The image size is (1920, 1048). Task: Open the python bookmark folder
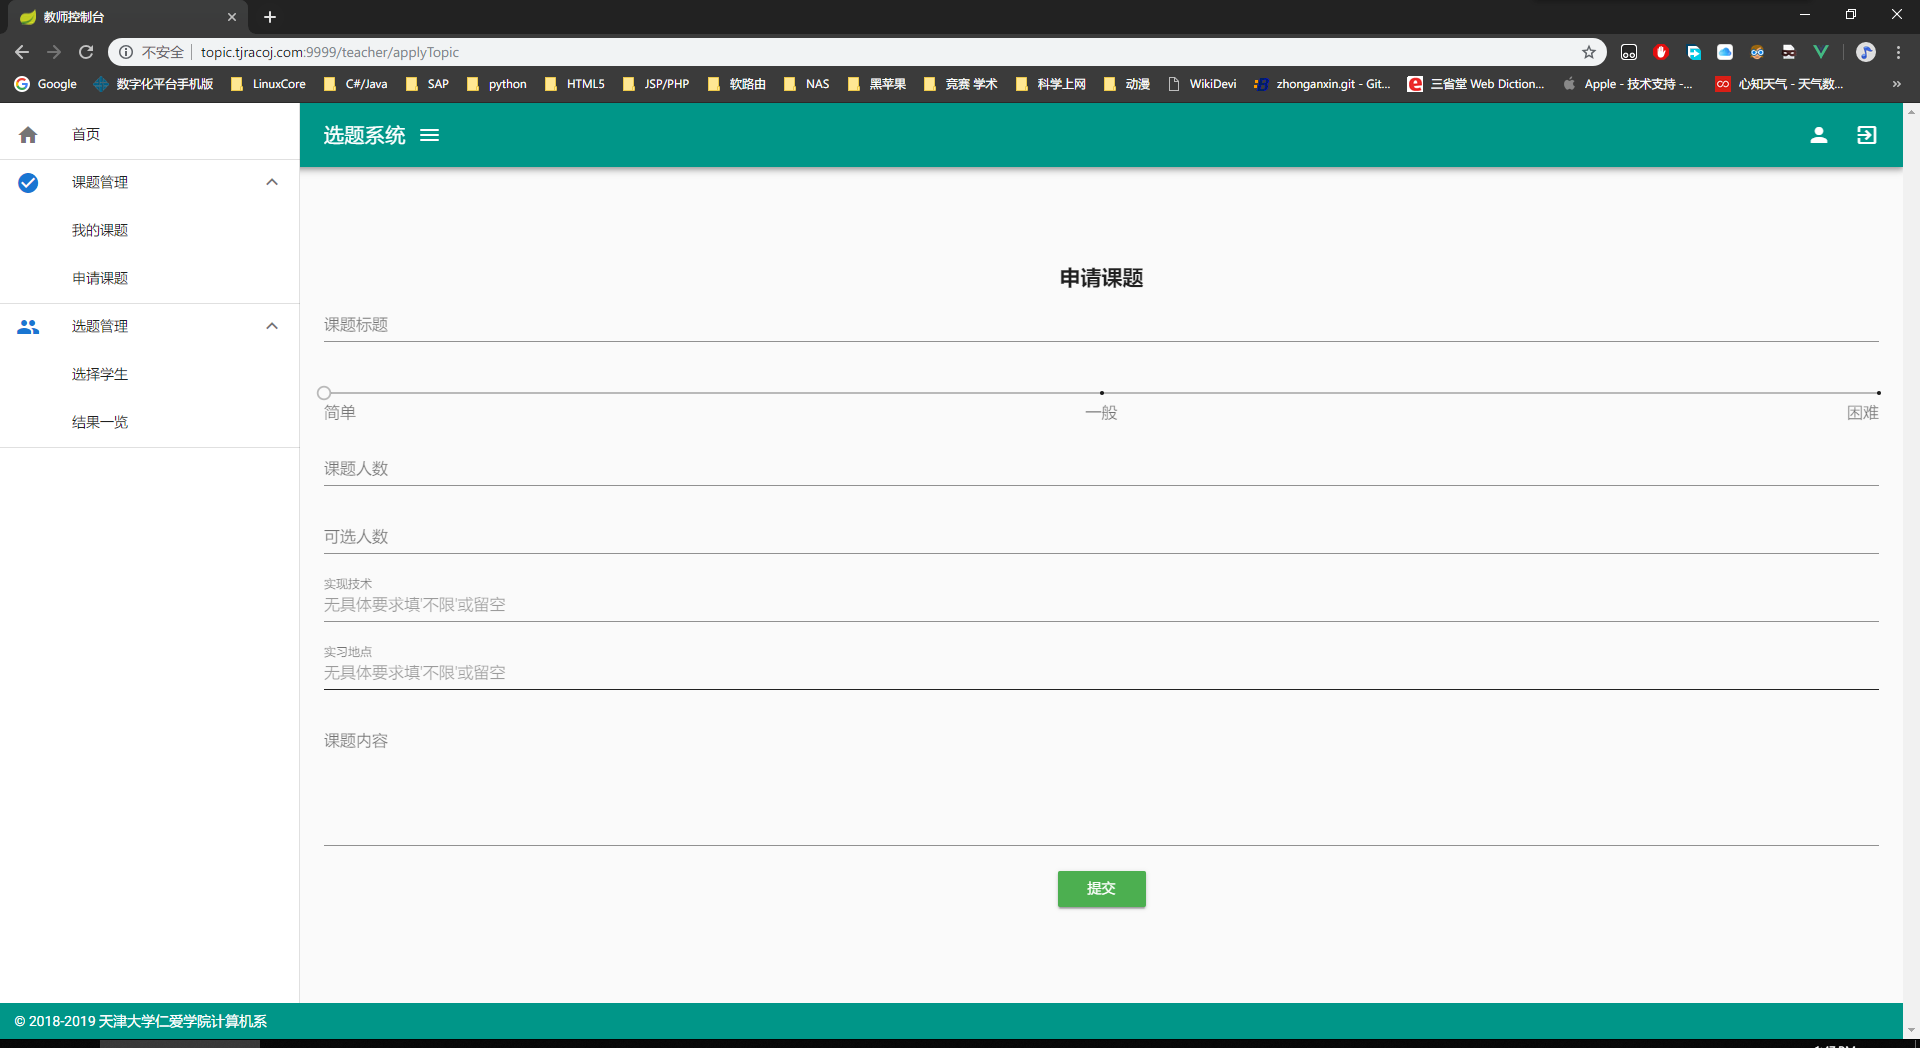coord(496,84)
